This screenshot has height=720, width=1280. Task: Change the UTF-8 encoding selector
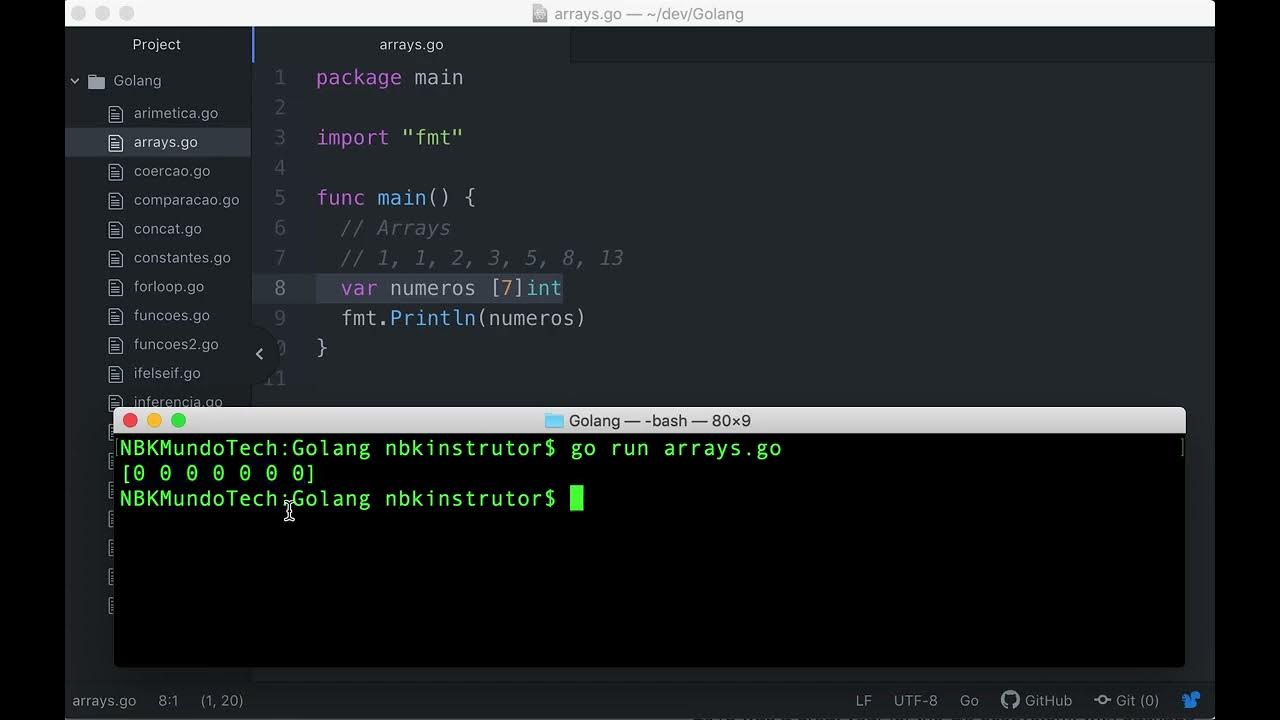tap(916, 701)
